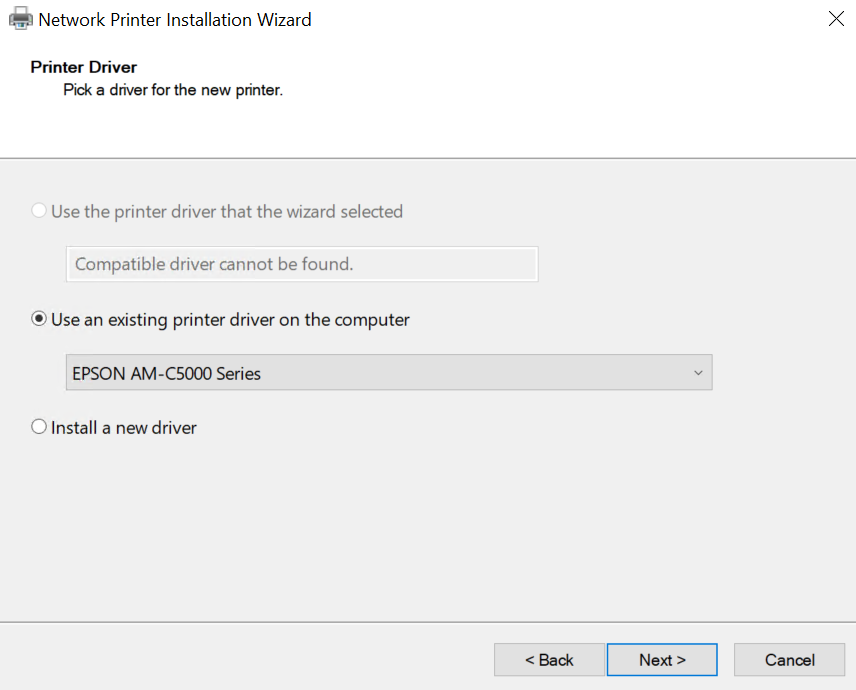Click the "Compatible driver cannot be found" field
The width and height of the screenshot is (856, 690).
[x=301, y=265]
